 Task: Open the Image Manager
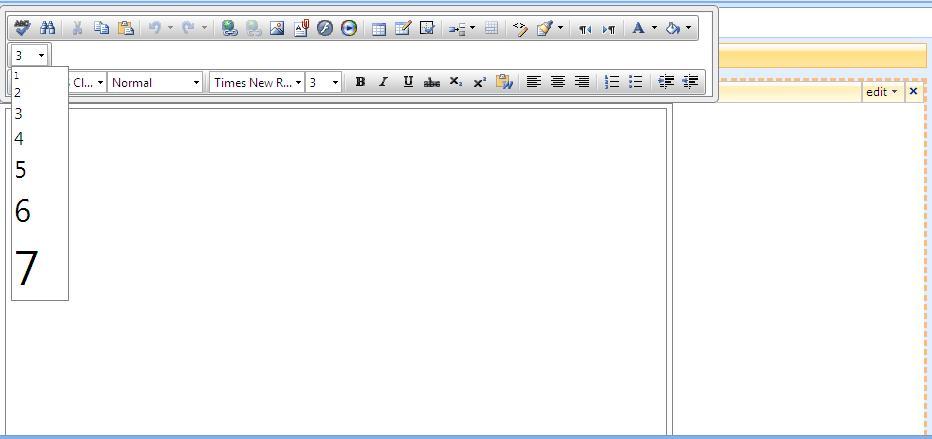[x=277, y=28]
